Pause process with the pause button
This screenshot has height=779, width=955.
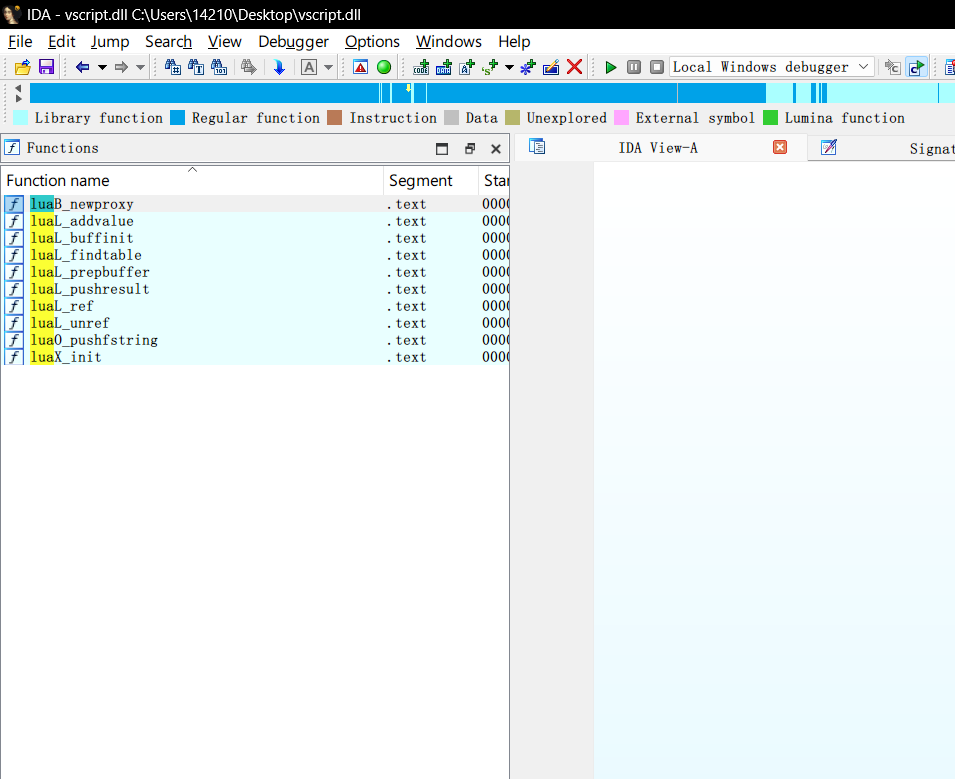[x=634, y=67]
